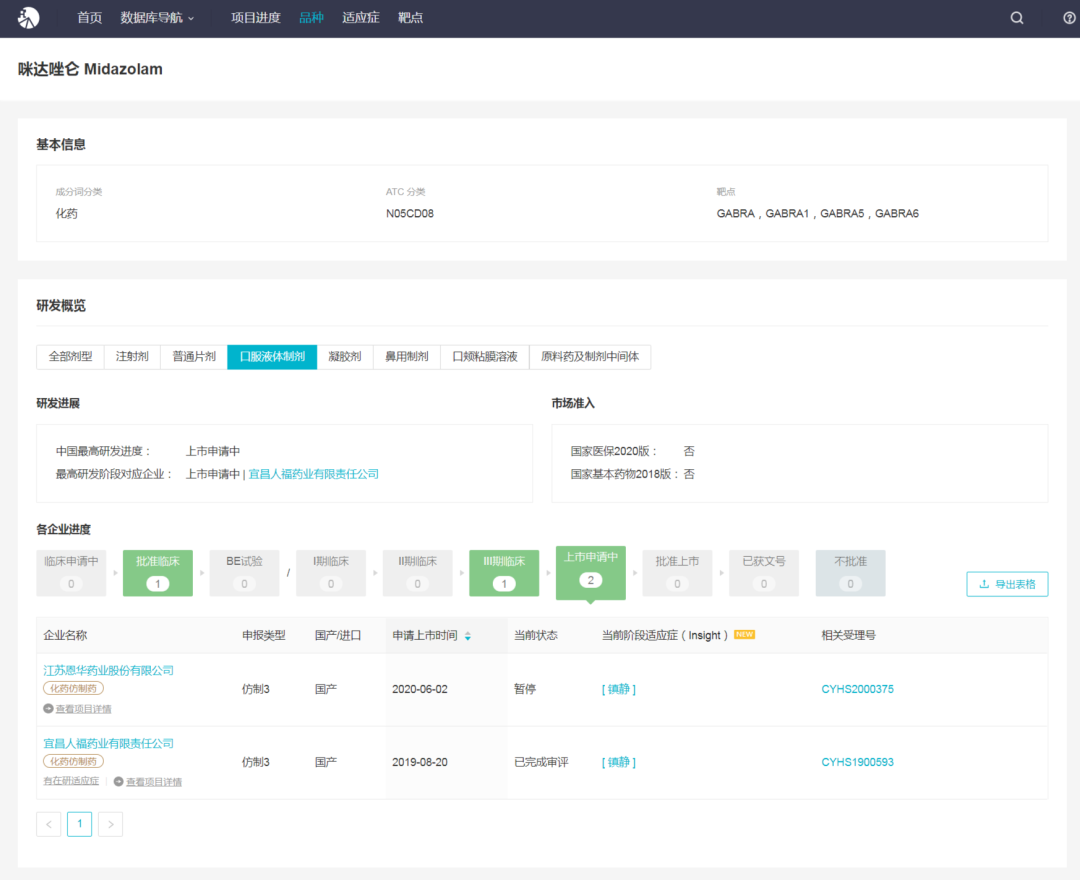The image size is (1080, 880).
Task: Select the 批准临床 stage filter
Action: click(158, 573)
